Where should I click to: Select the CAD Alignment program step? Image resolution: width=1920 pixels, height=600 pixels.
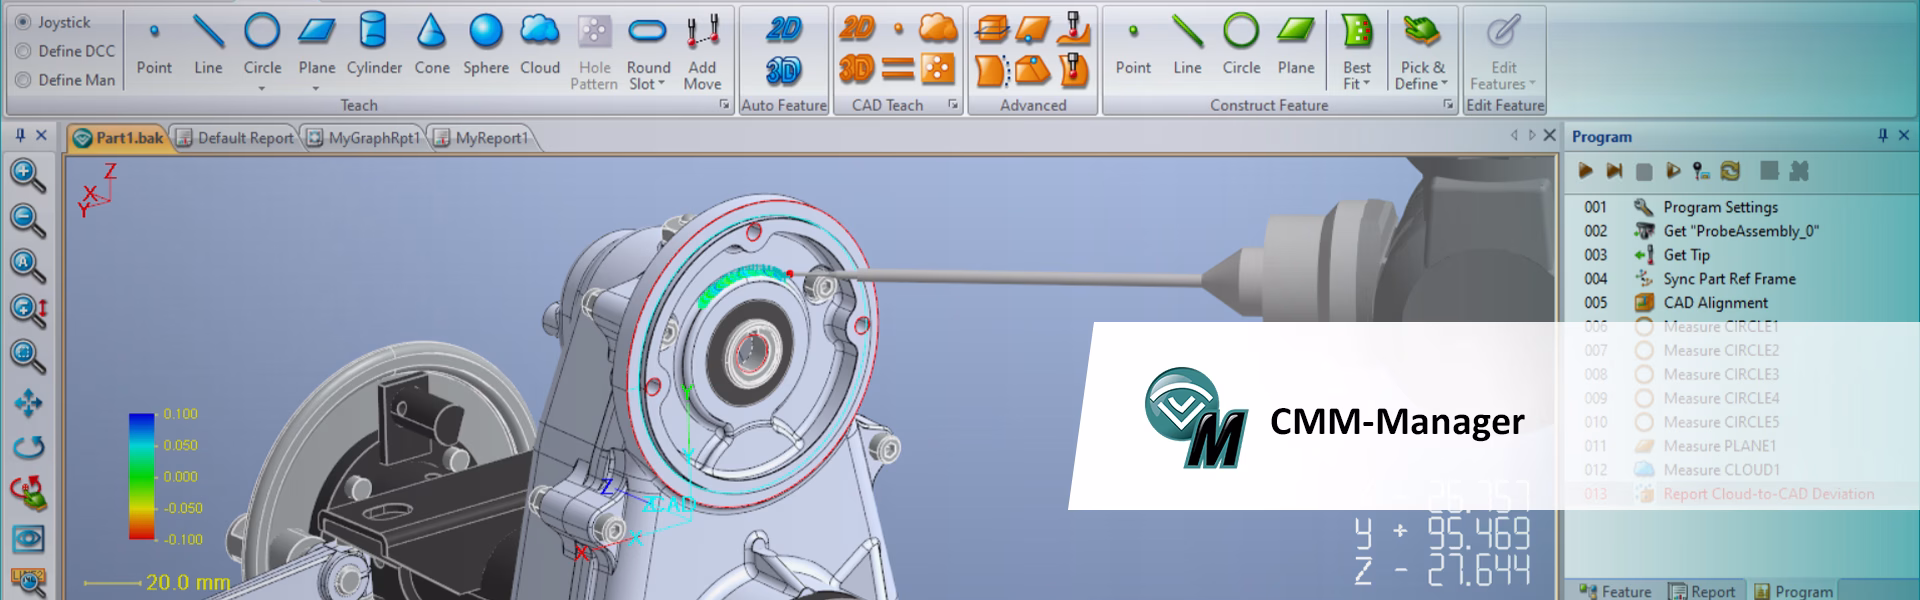[1715, 303]
